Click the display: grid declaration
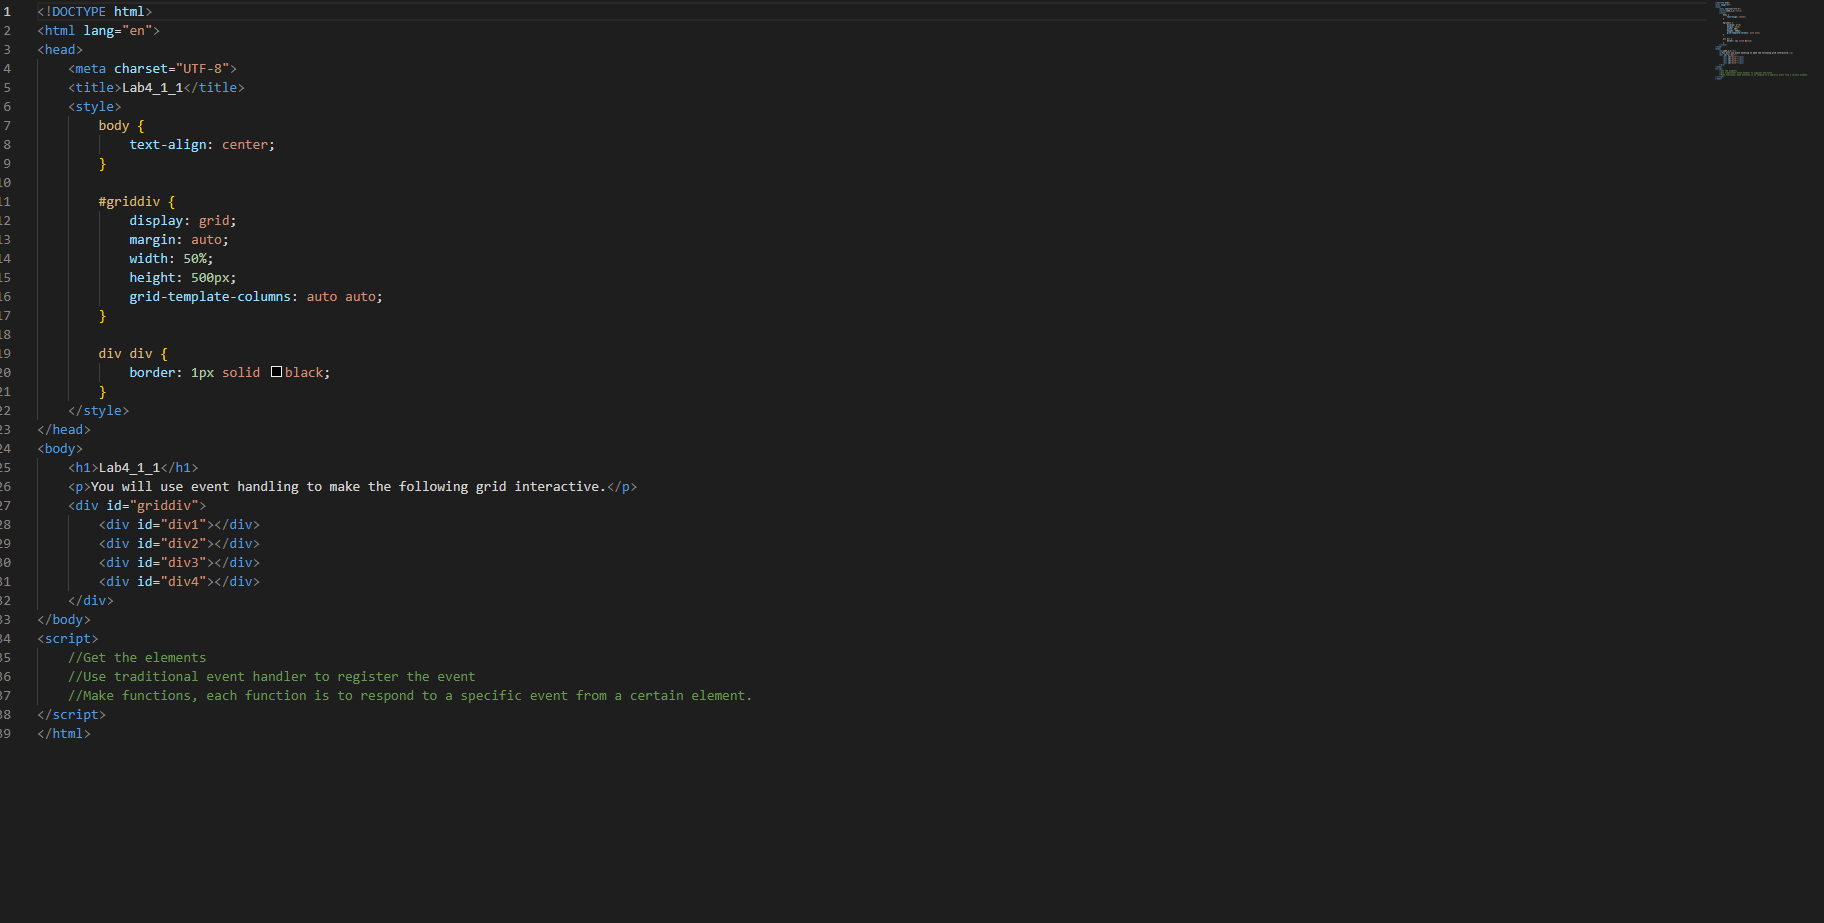 [x=183, y=221]
